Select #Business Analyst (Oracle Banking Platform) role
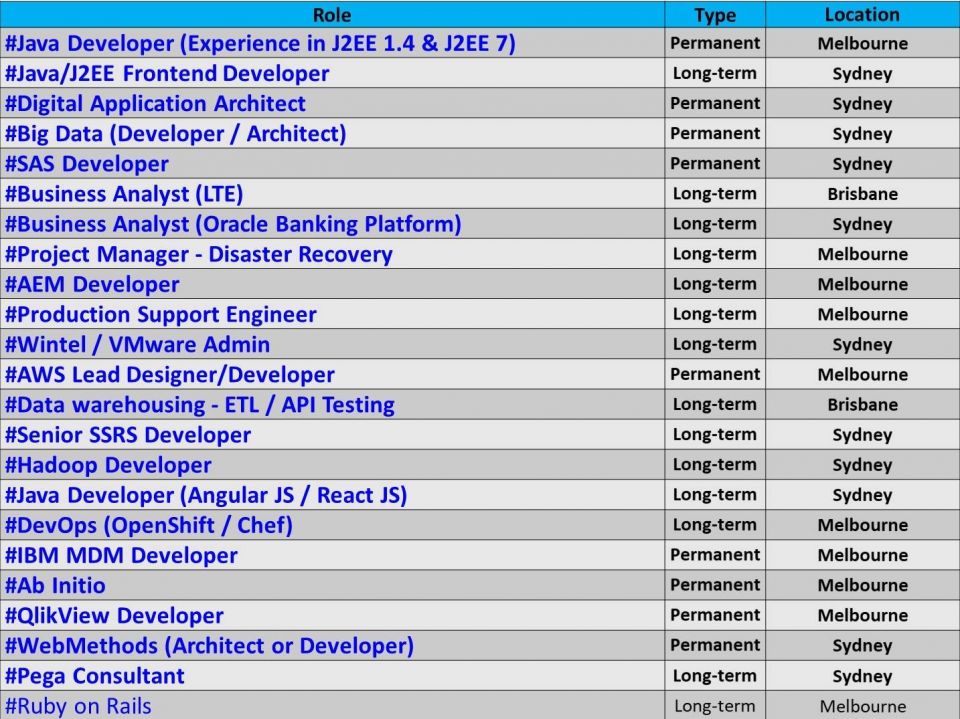 point(233,224)
